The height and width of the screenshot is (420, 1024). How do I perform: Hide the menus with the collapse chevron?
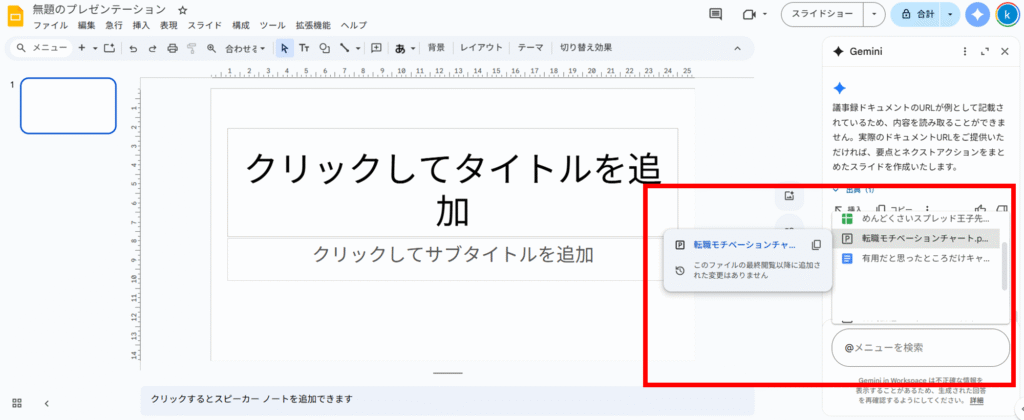pos(738,48)
